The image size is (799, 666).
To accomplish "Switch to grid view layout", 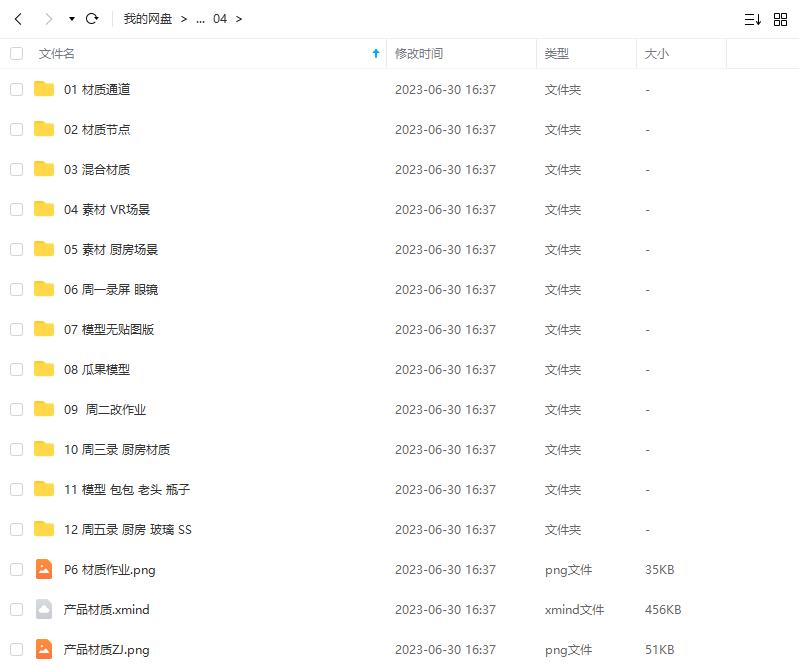I will (x=780, y=19).
